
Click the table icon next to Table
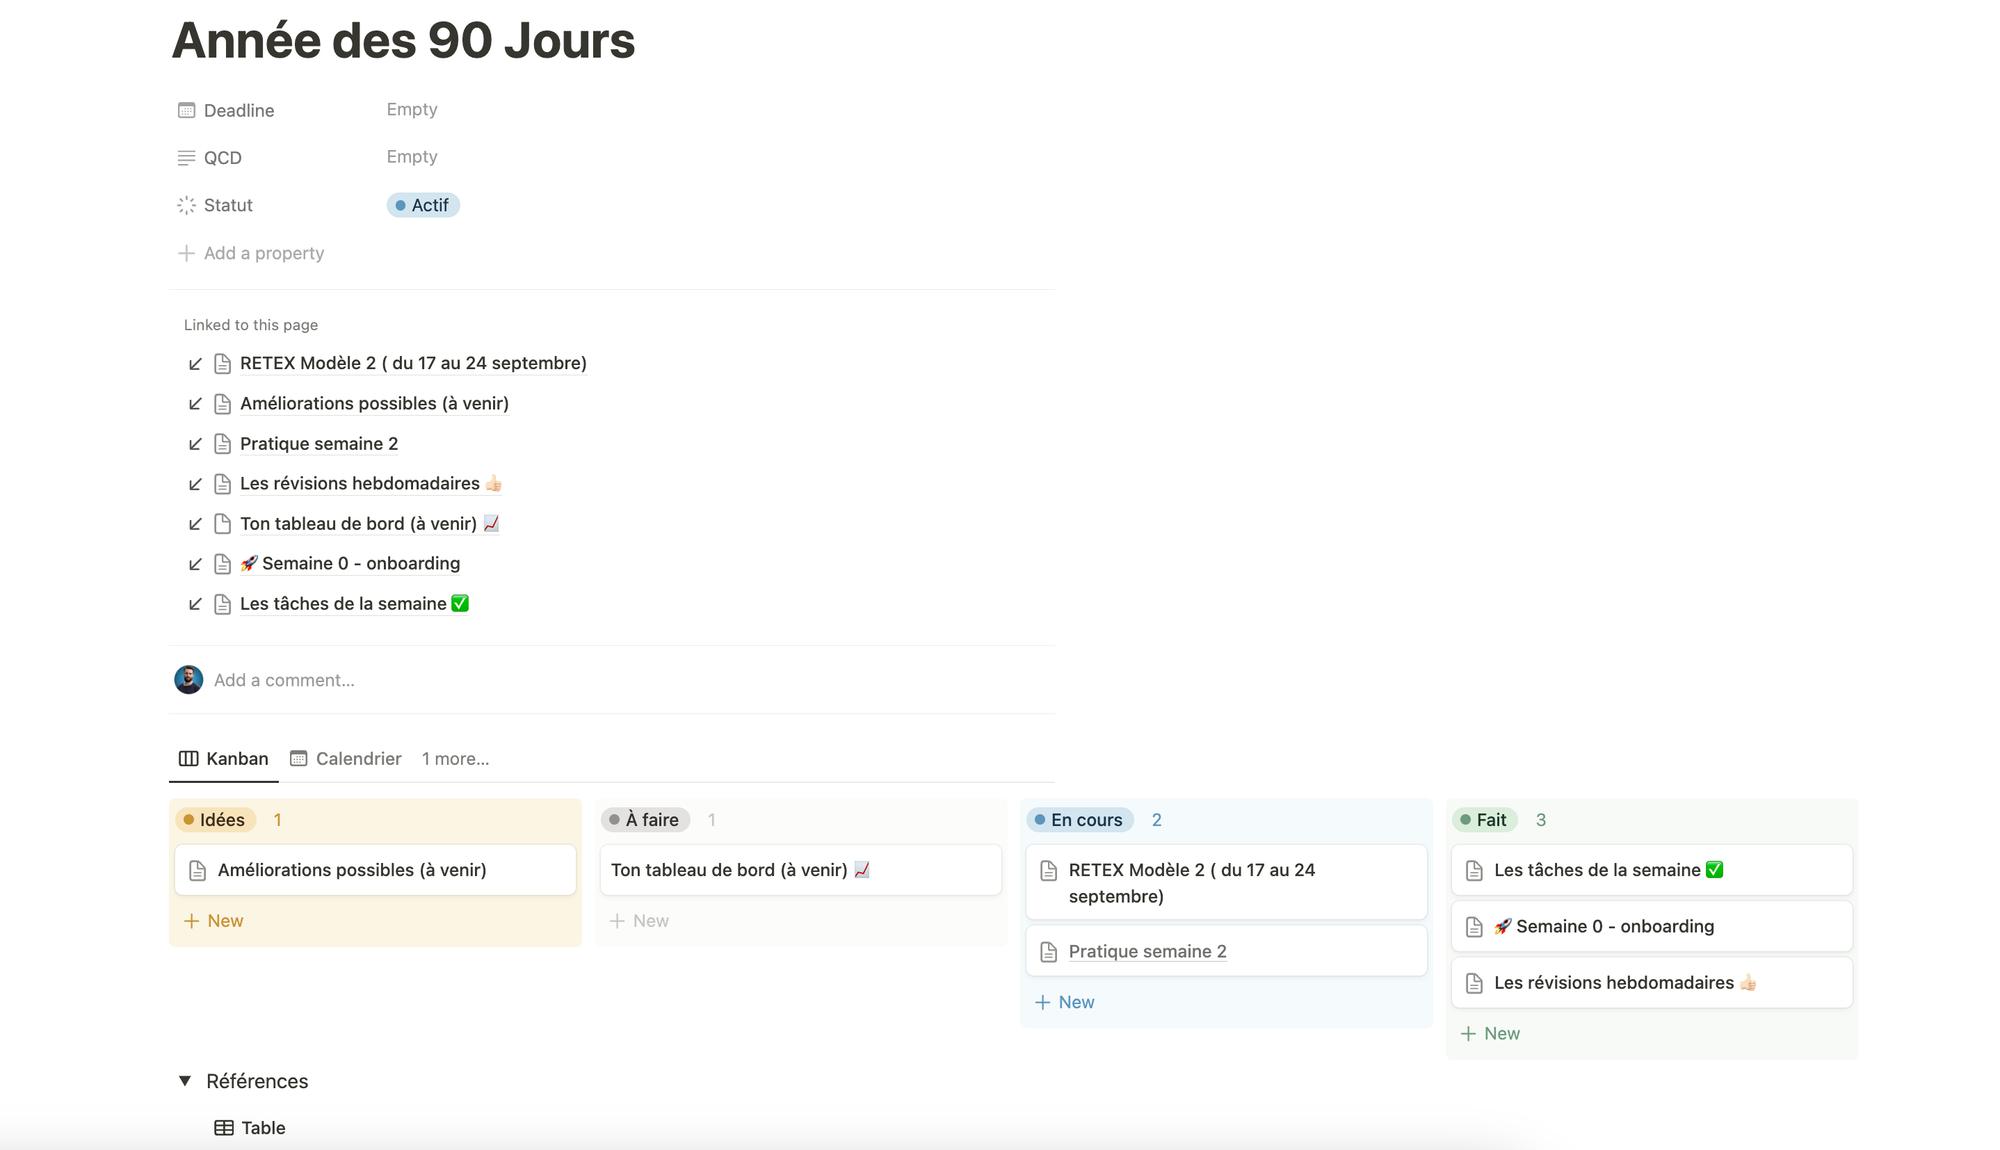pyautogui.click(x=224, y=1127)
